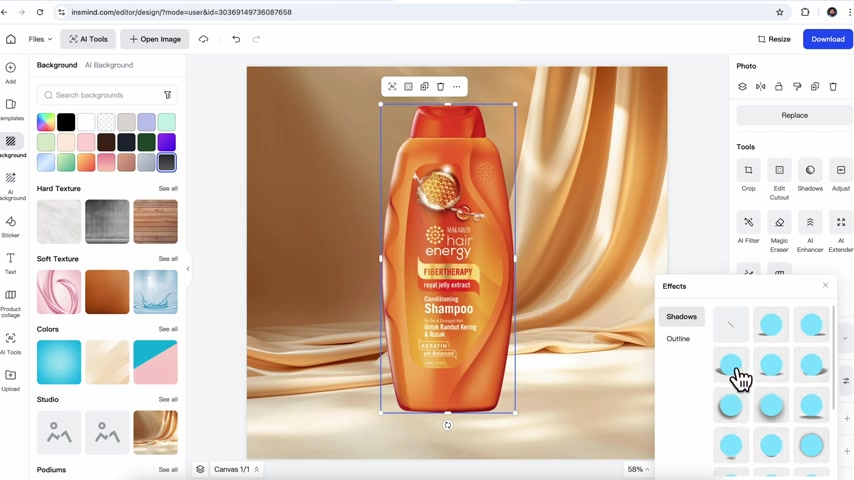Open the AI Filter tool
This screenshot has width=854, height=480.
coord(748,228)
